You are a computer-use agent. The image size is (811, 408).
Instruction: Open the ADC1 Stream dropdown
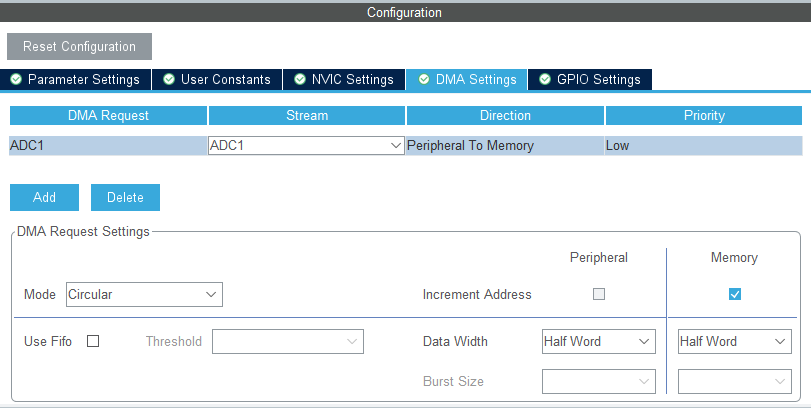tap(306, 146)
